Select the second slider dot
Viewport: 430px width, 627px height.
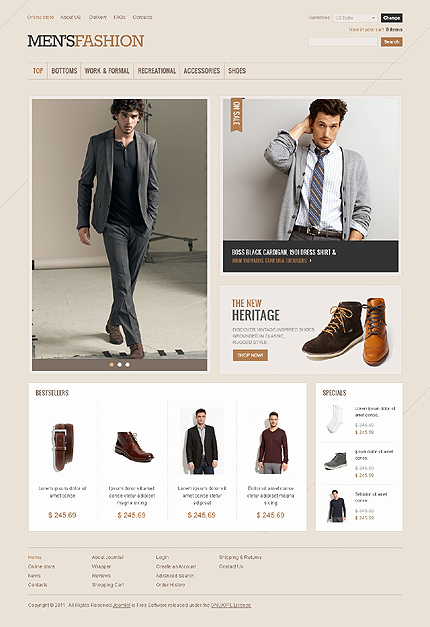pyautogui.click(x=119, y=364)
